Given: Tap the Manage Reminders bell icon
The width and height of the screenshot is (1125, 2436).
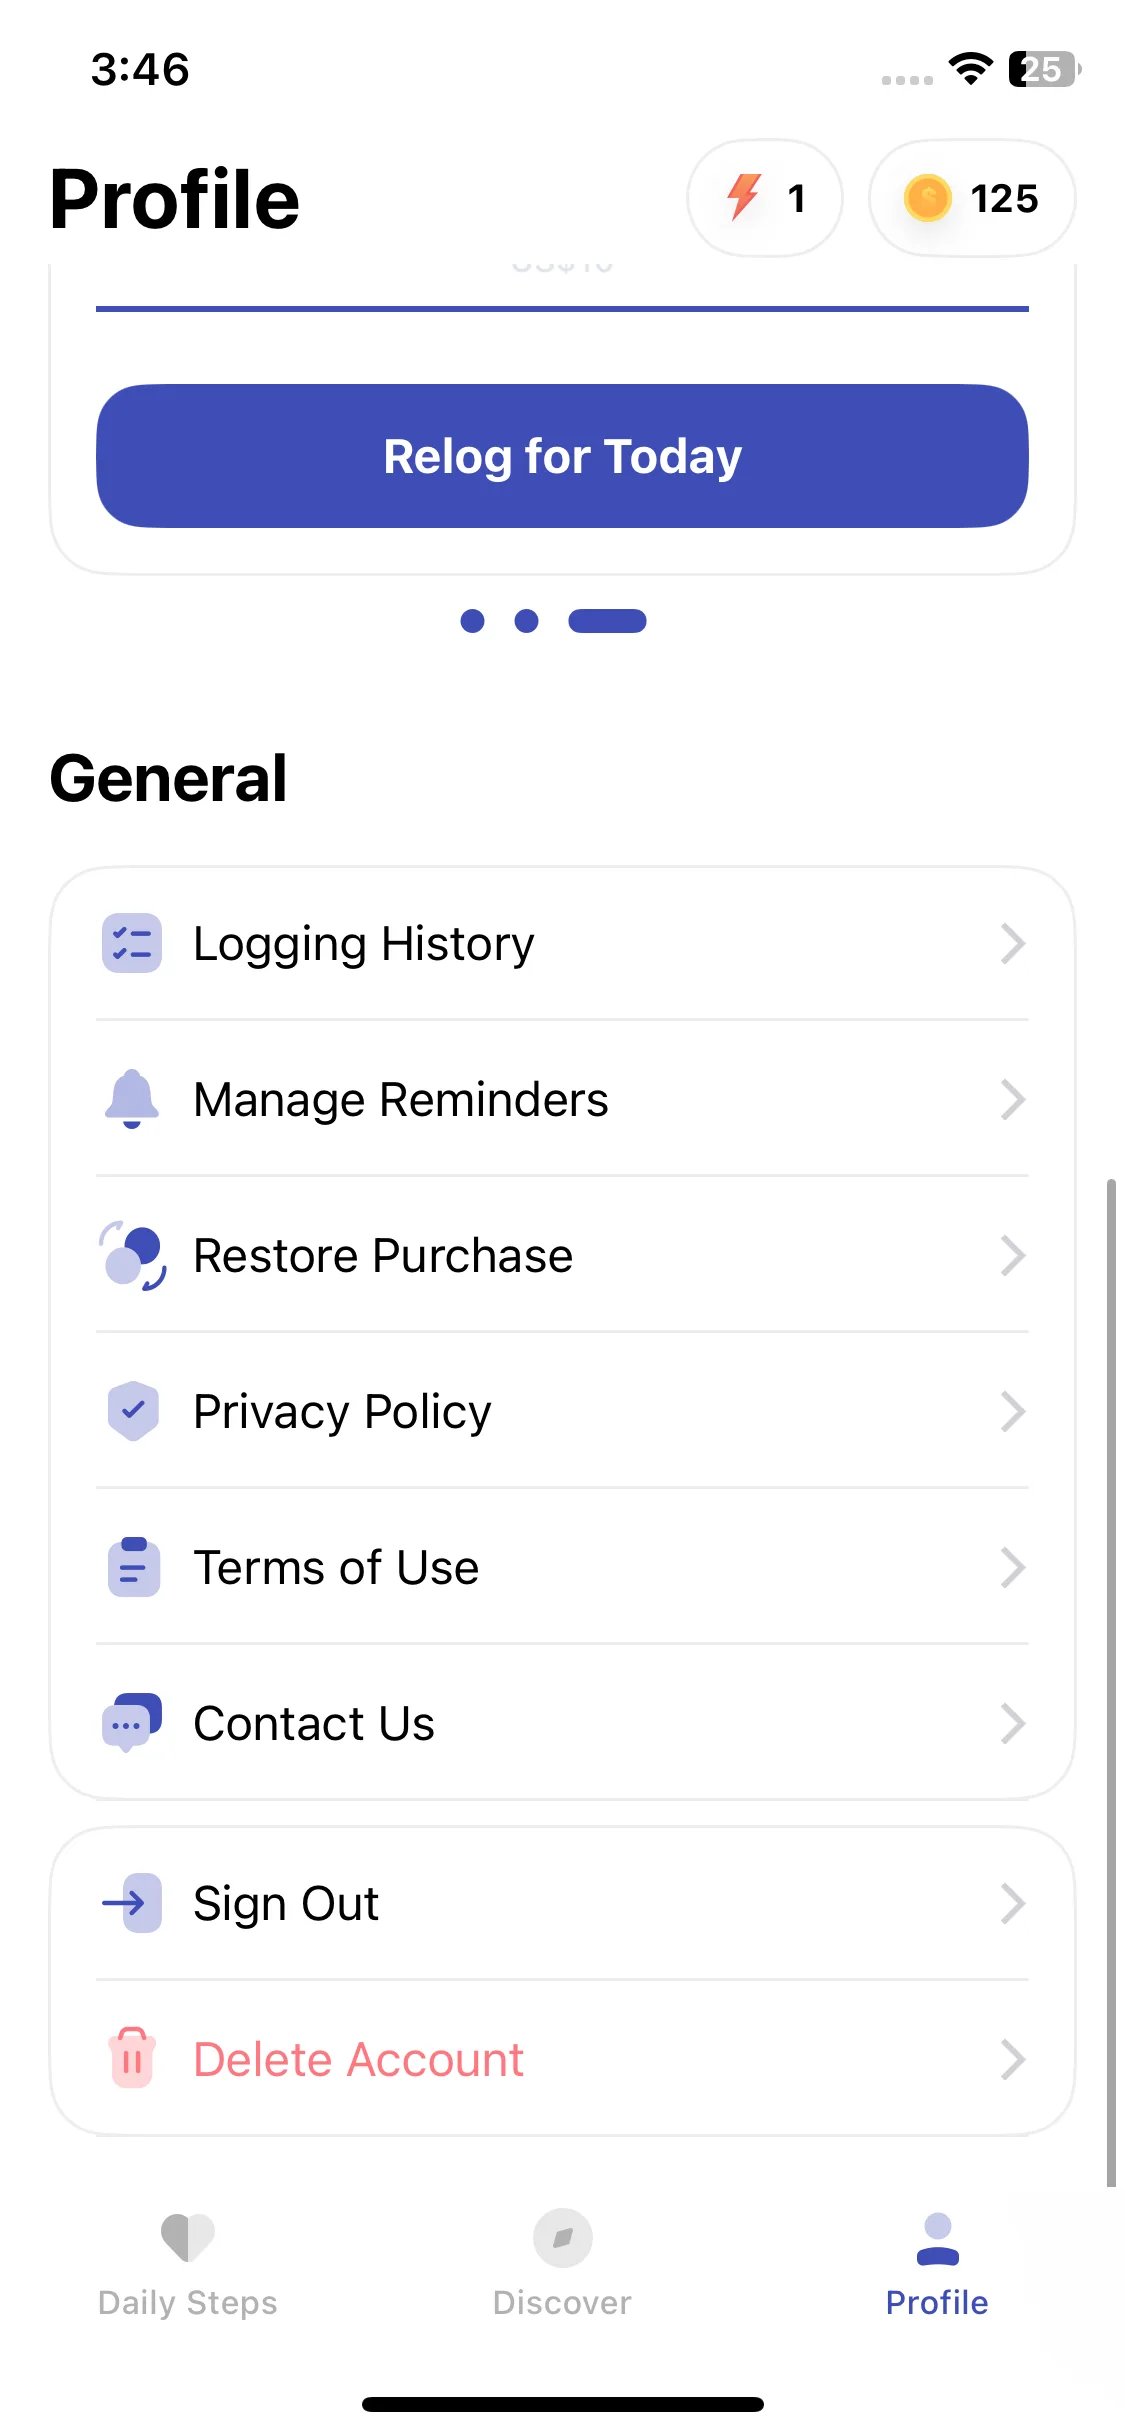Looking at the screenshot, I should (132, 1099).
